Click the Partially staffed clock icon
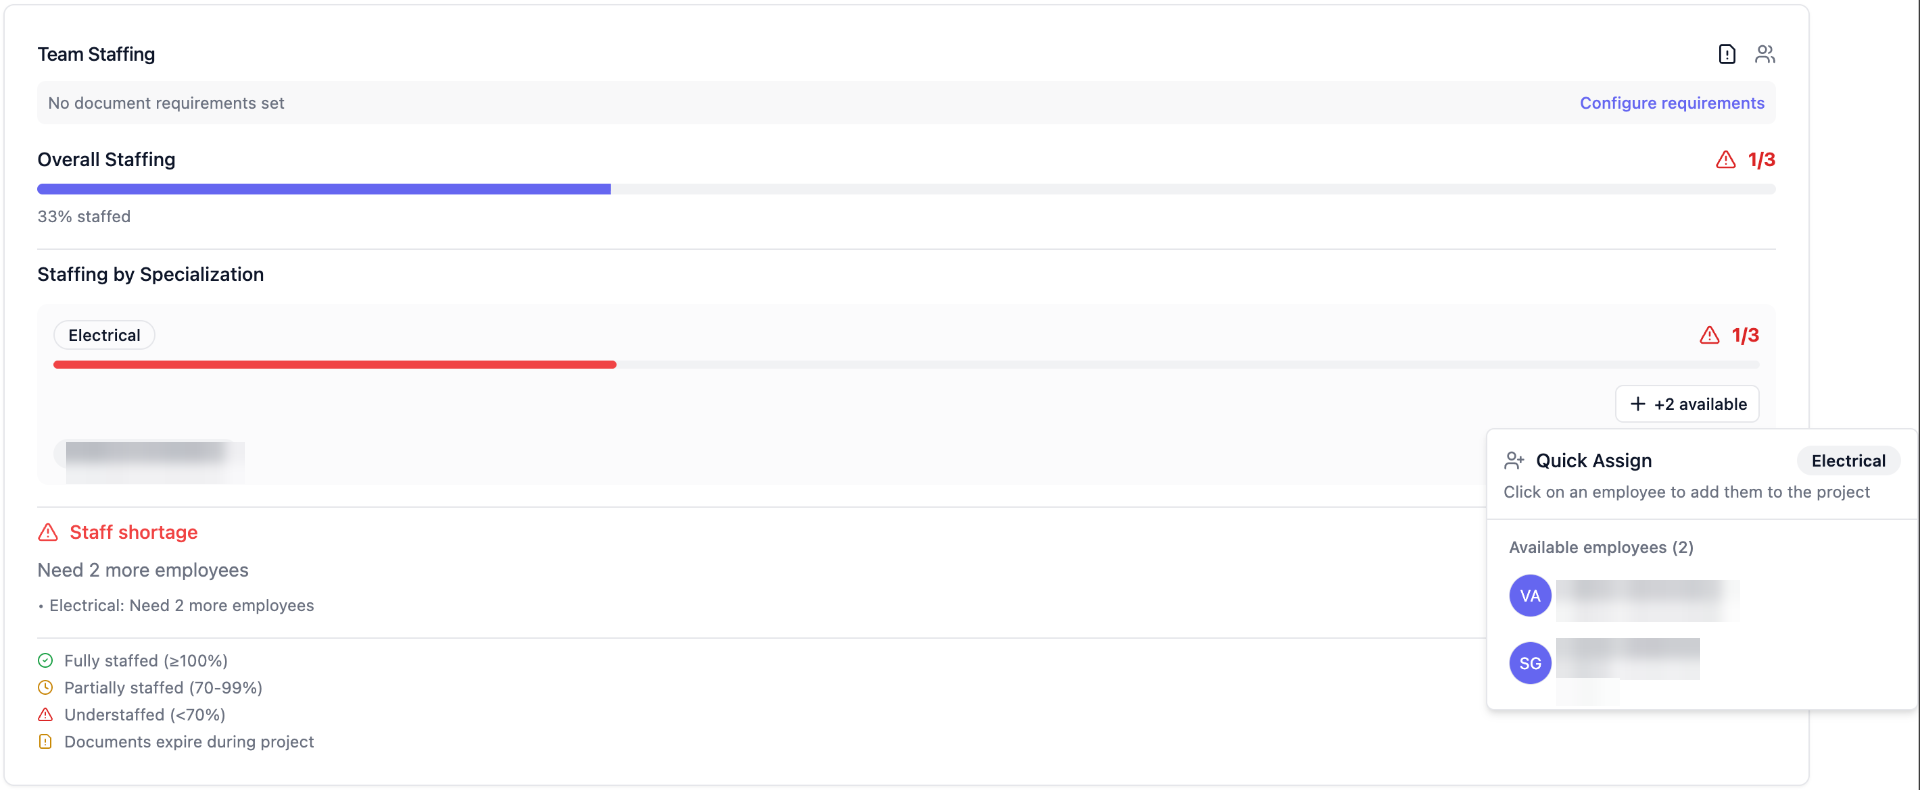1920x790 pixels. click(x=45, y=688)
